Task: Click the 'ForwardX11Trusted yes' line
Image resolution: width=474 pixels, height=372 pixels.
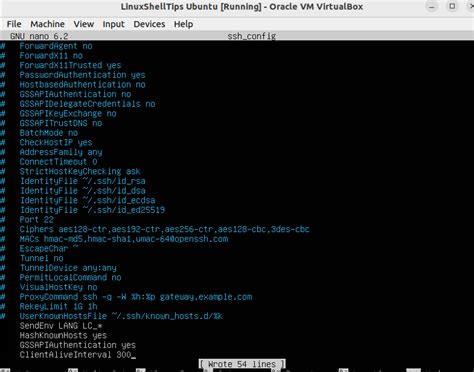Action: tap(70, 65)
